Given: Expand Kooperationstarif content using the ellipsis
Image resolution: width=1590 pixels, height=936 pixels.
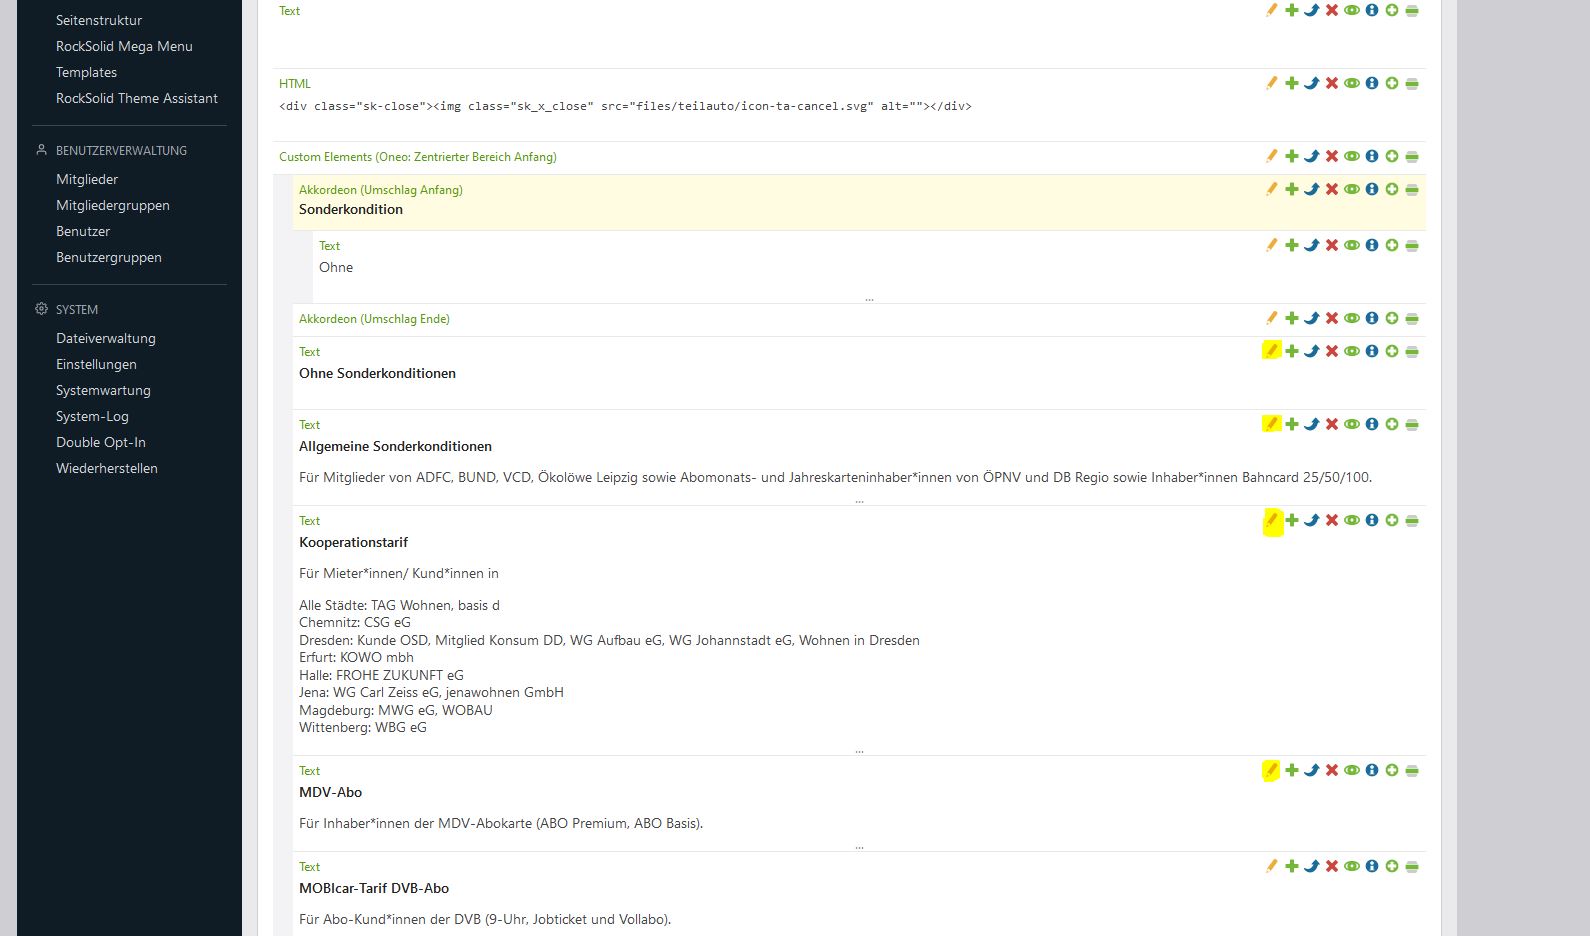Looking at the screenshot, I should click(859, 750).
